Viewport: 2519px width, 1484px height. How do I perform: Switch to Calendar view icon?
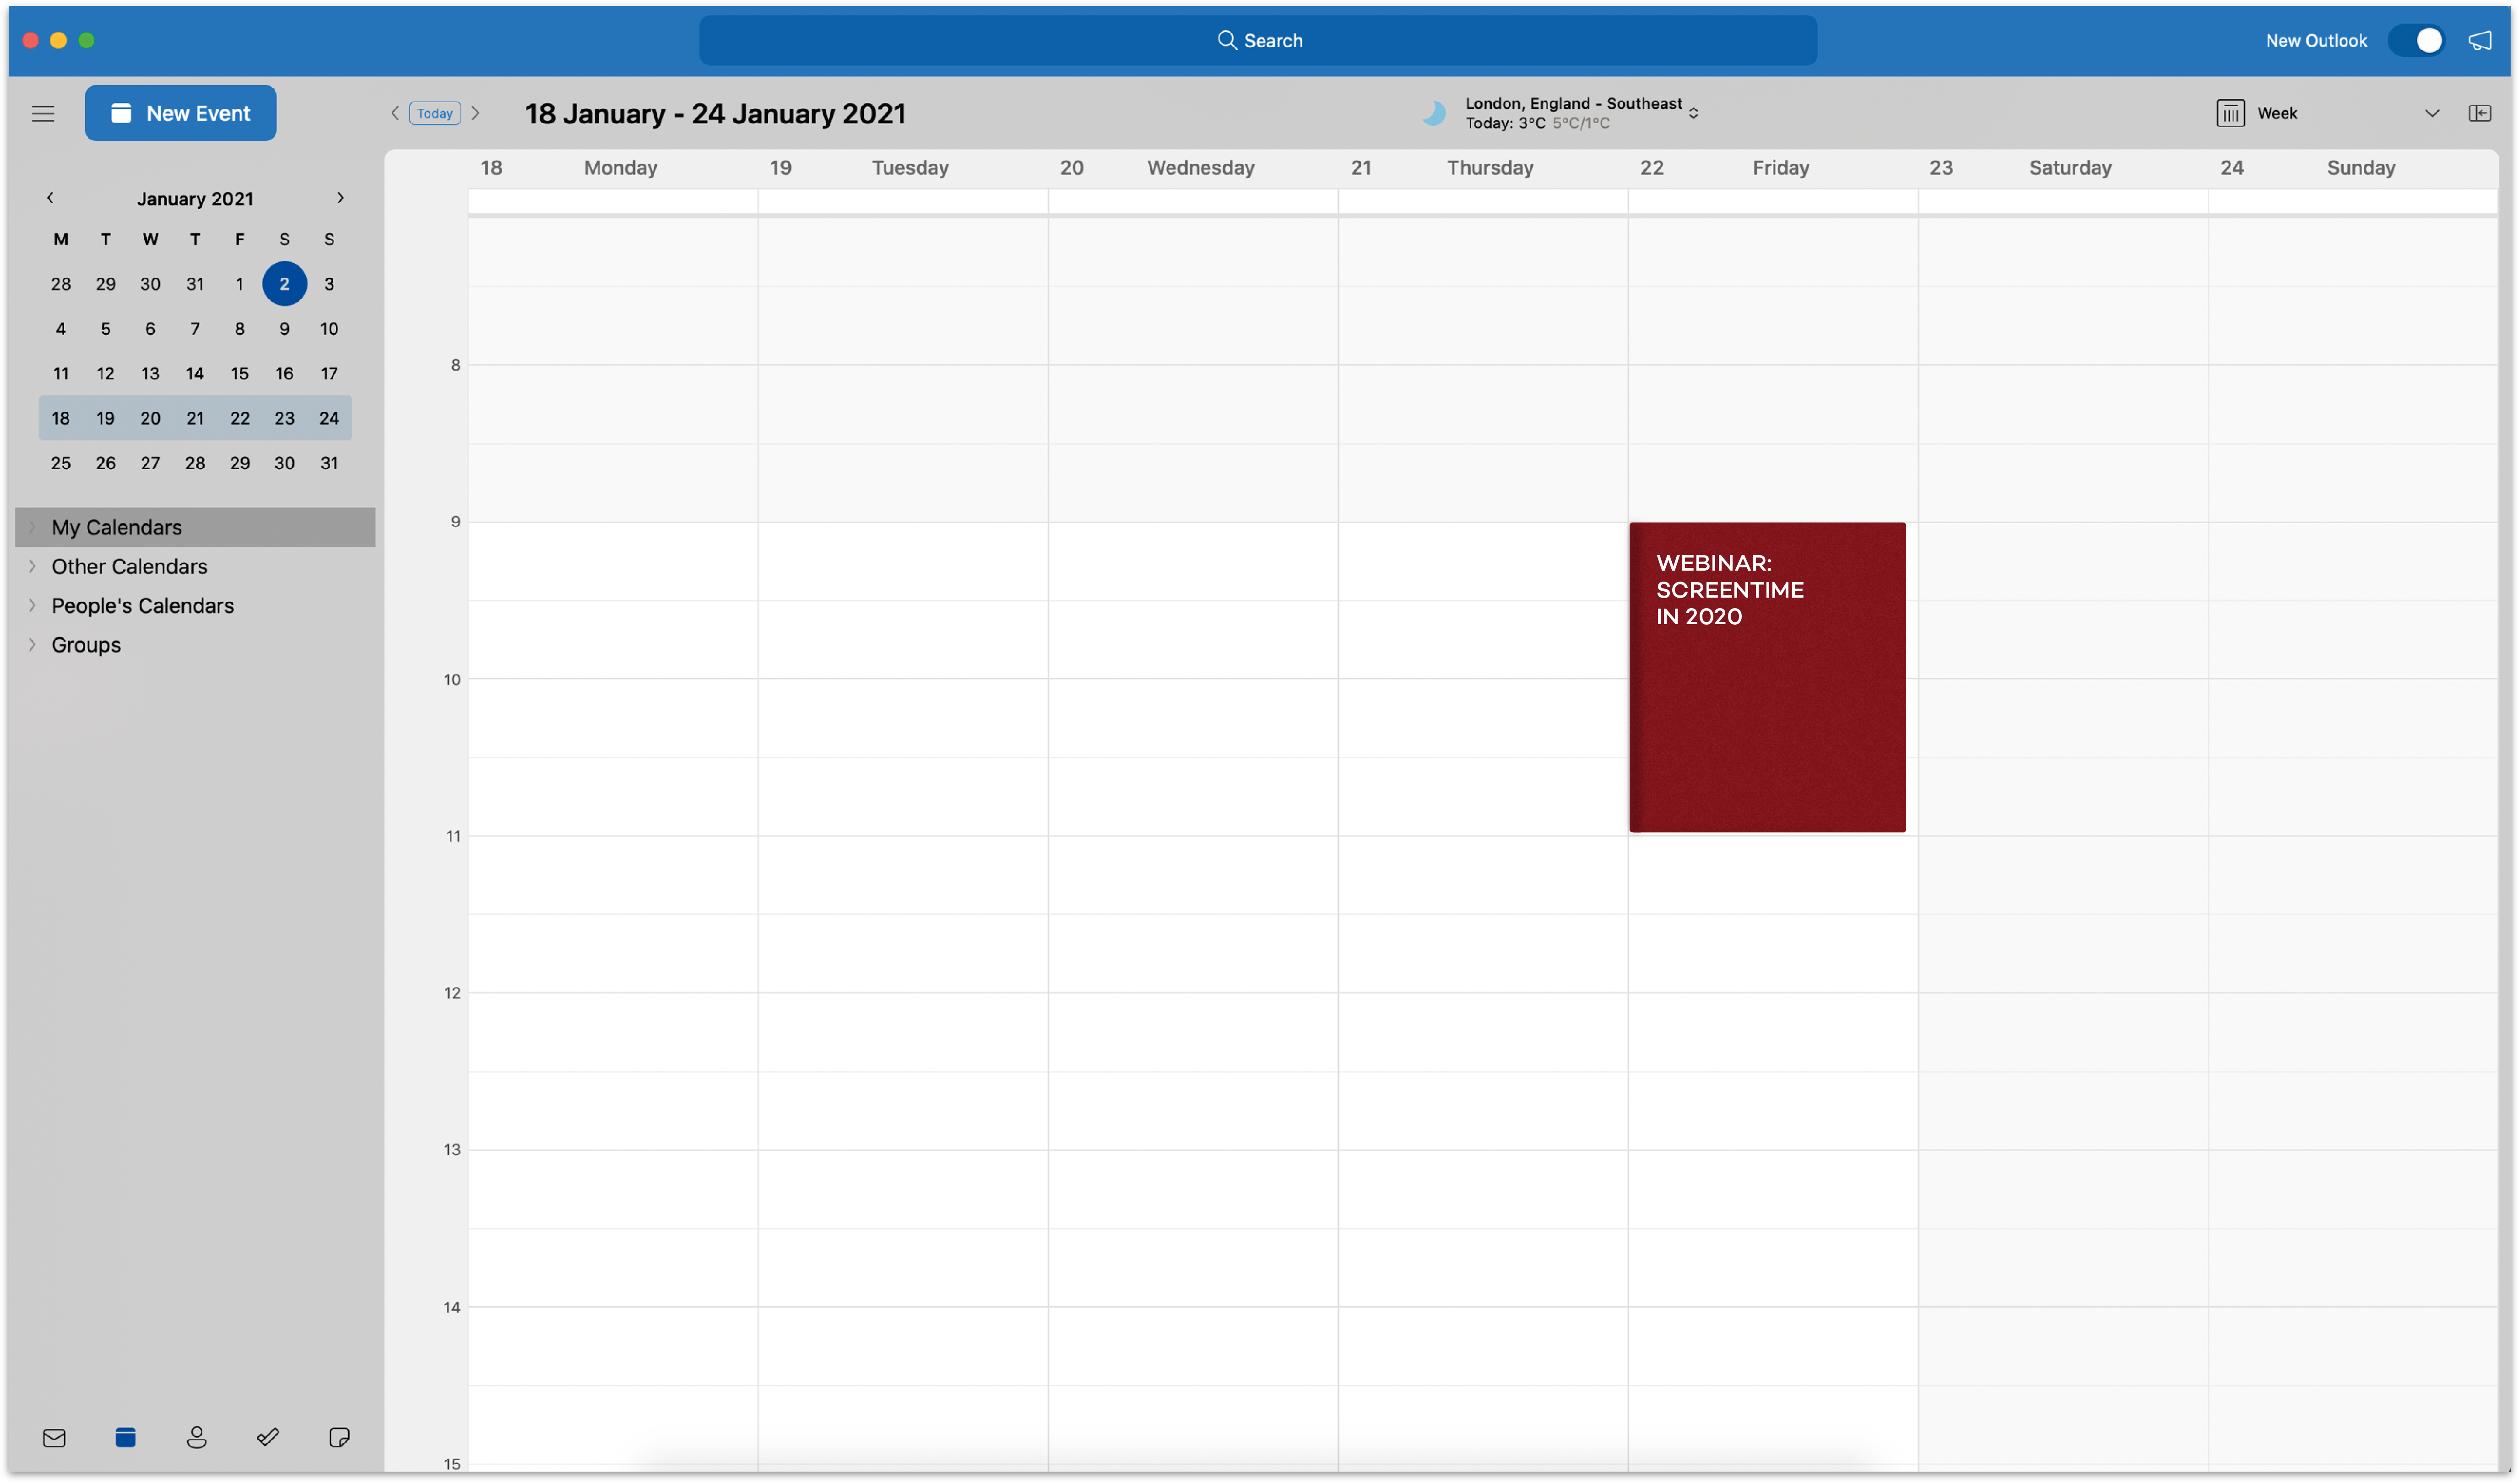(x=125, y=1438)
